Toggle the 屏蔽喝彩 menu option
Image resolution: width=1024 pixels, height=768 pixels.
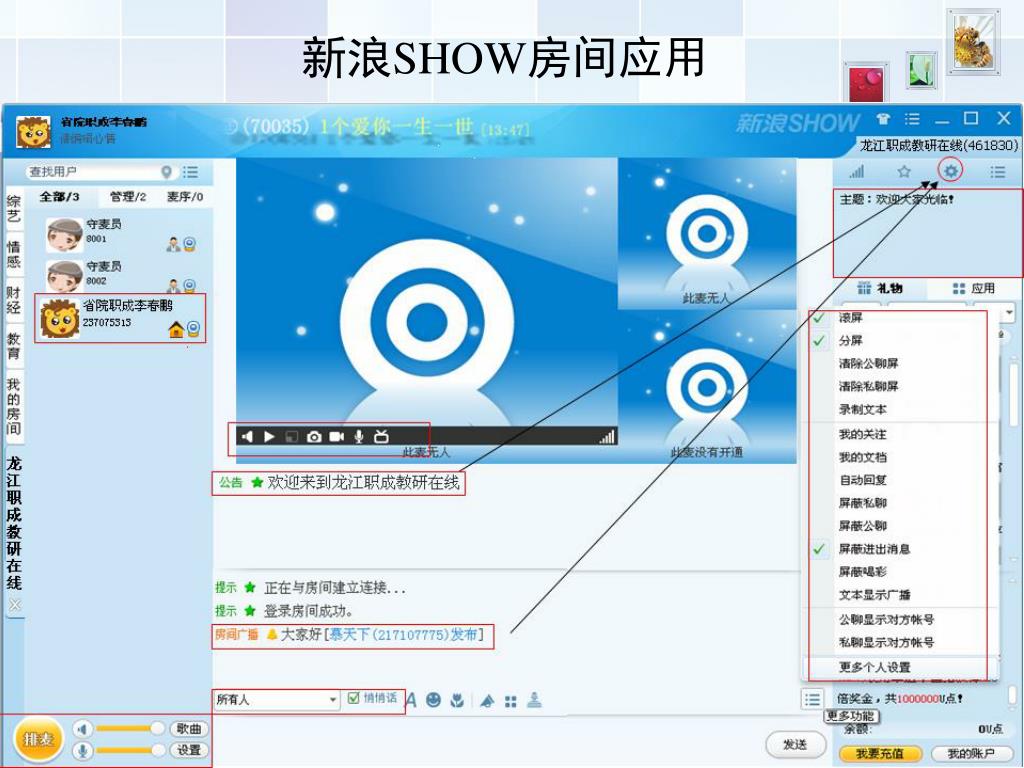[863, 572]
